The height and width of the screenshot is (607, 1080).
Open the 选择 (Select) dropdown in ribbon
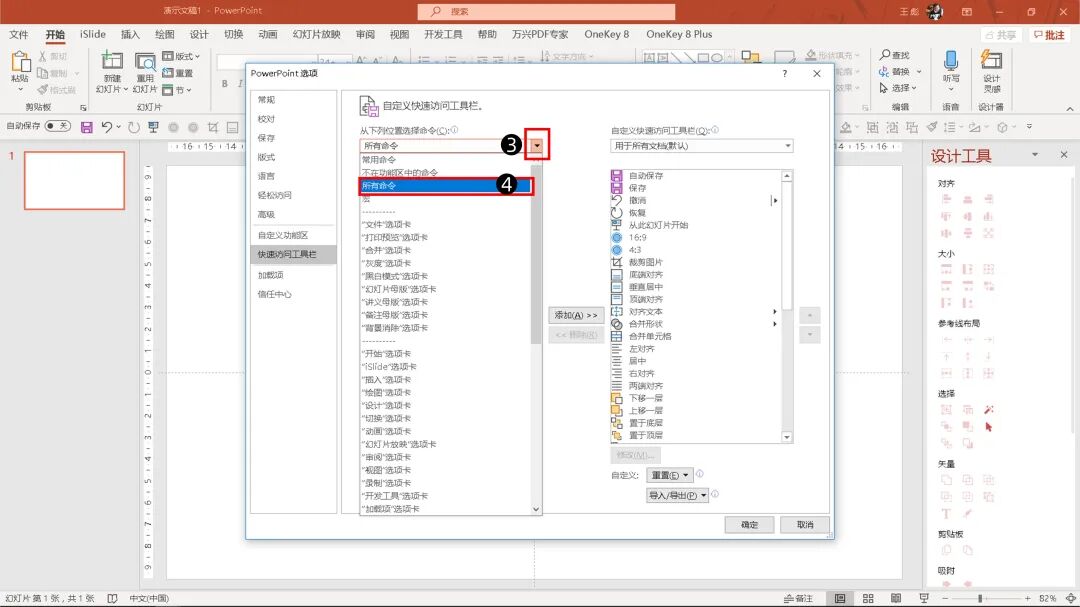click(x=898, y=88)
